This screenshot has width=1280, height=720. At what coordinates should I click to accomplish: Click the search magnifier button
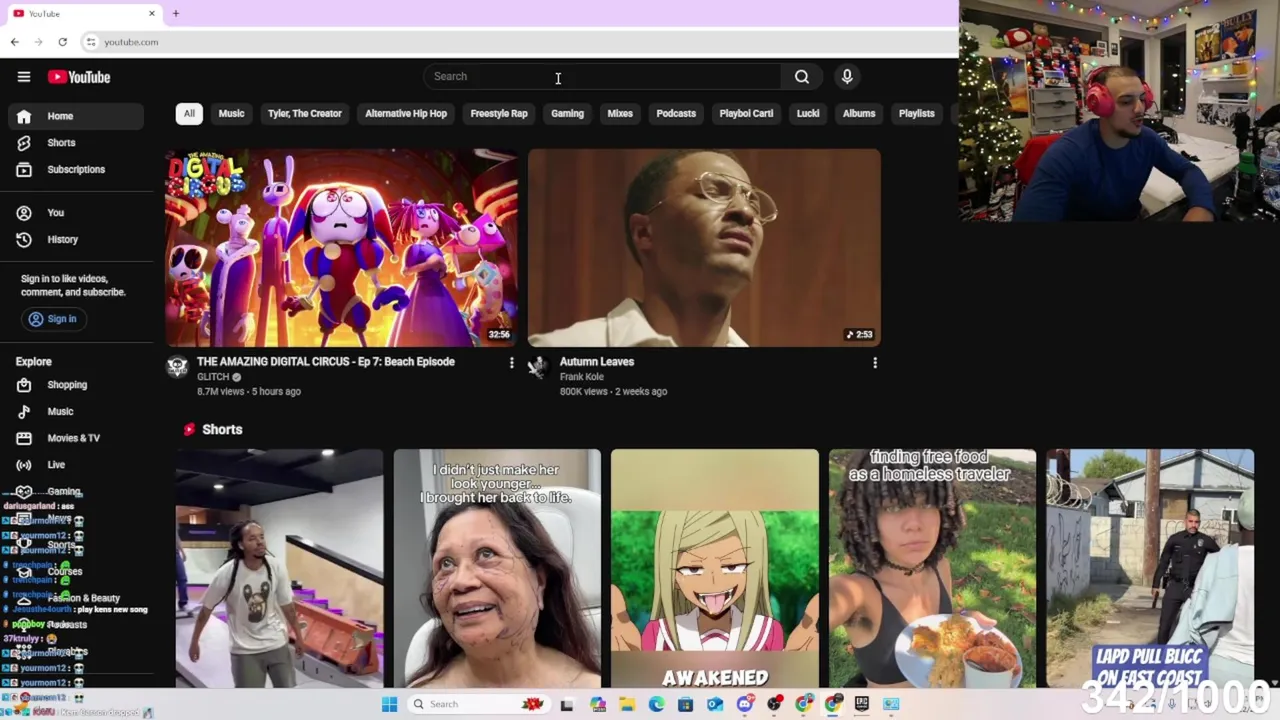pos(802,76)
